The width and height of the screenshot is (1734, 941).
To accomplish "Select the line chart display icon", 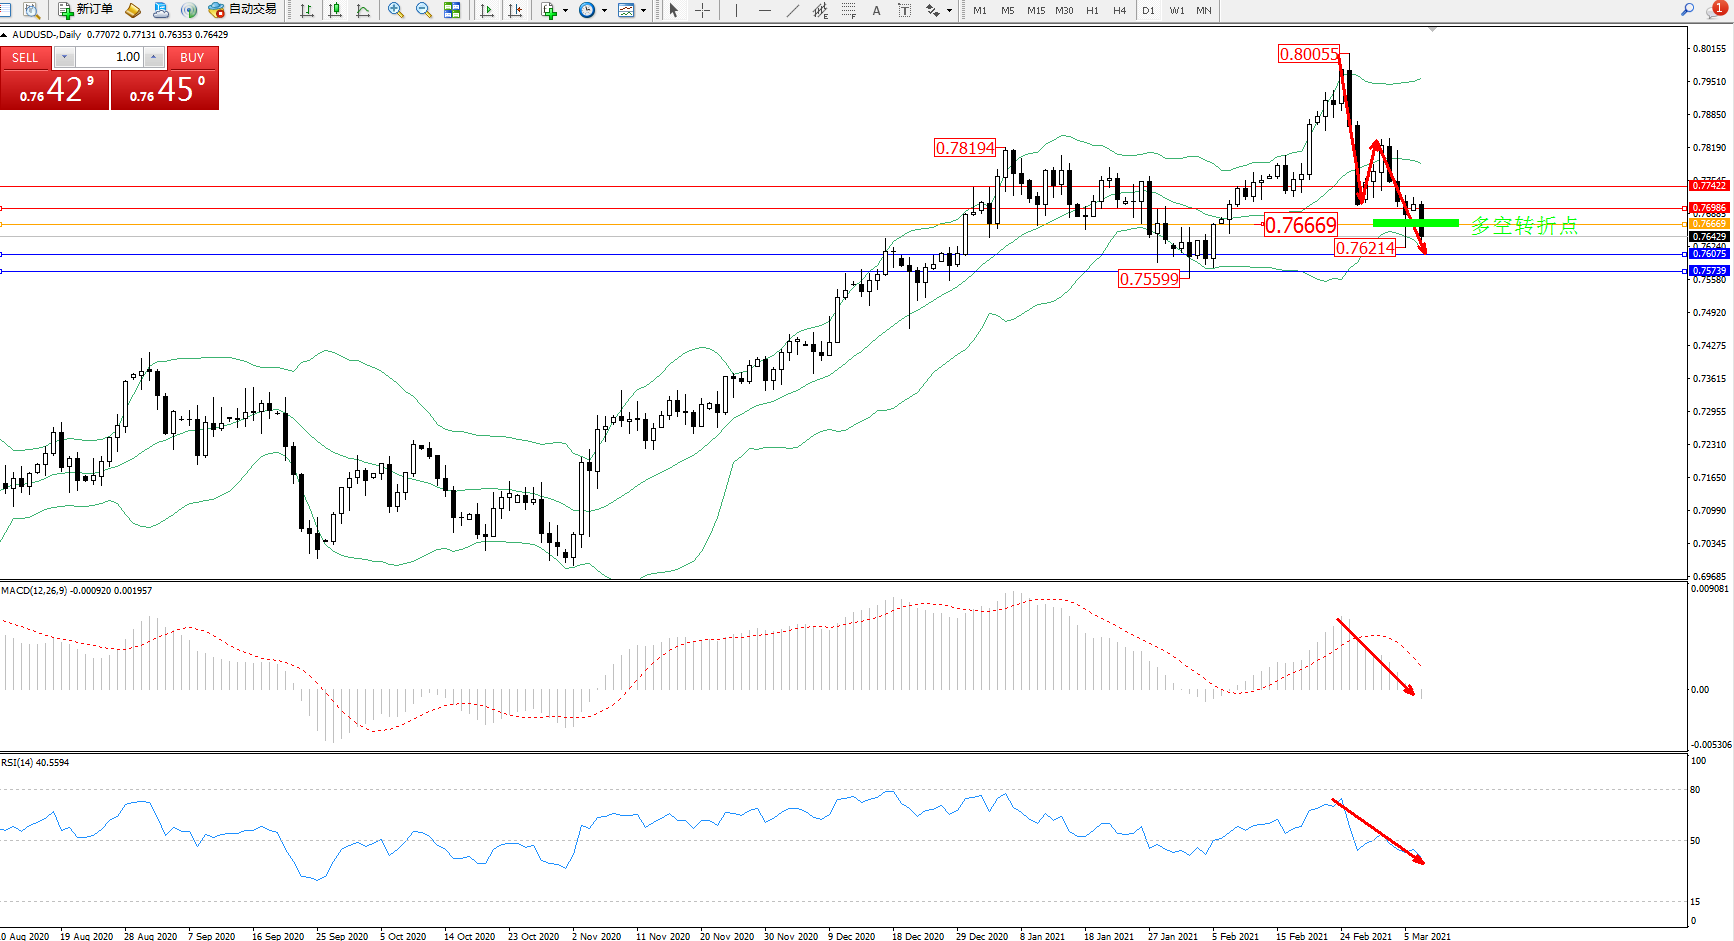I will 363,10.
